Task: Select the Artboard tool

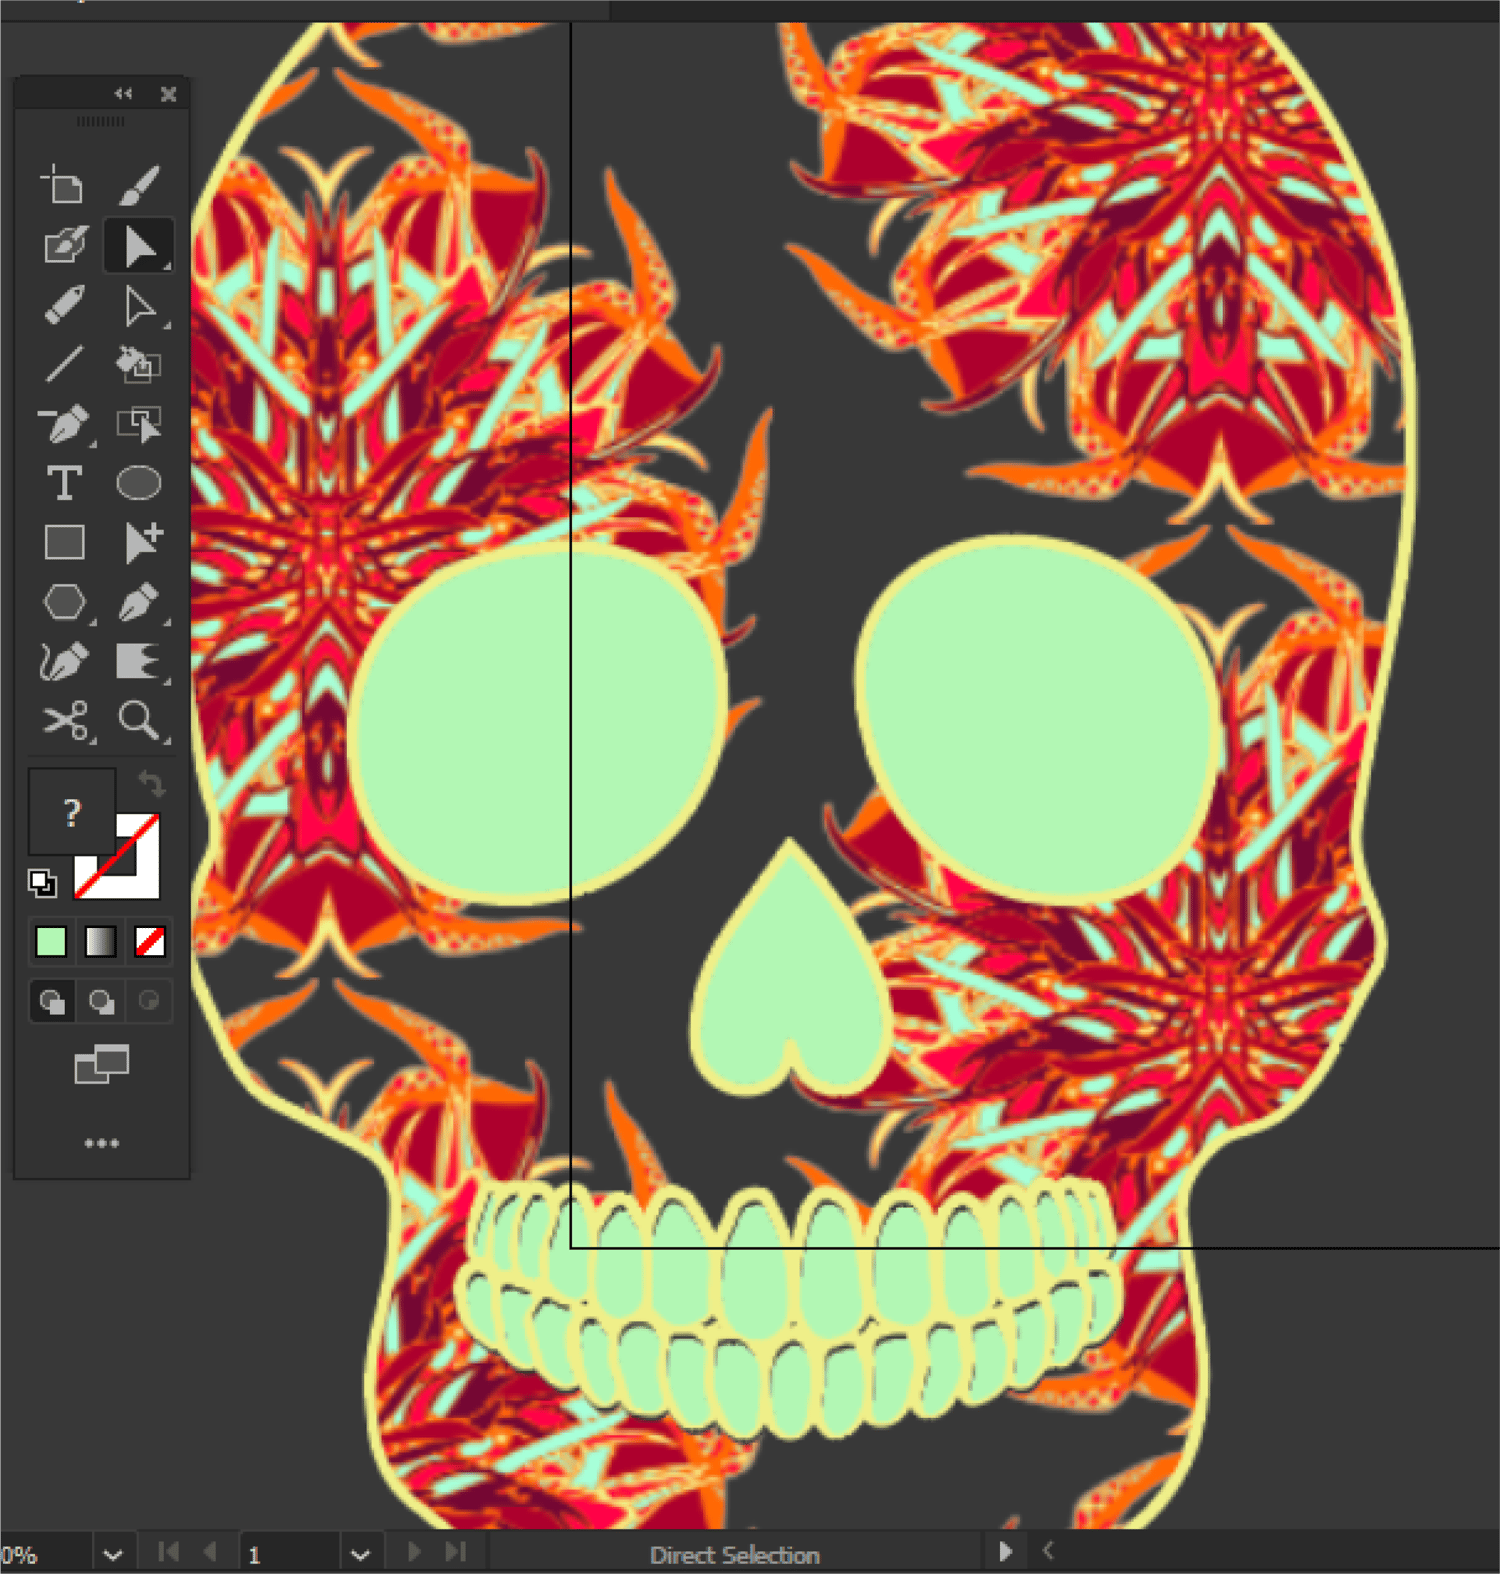Action: point(63,186)
